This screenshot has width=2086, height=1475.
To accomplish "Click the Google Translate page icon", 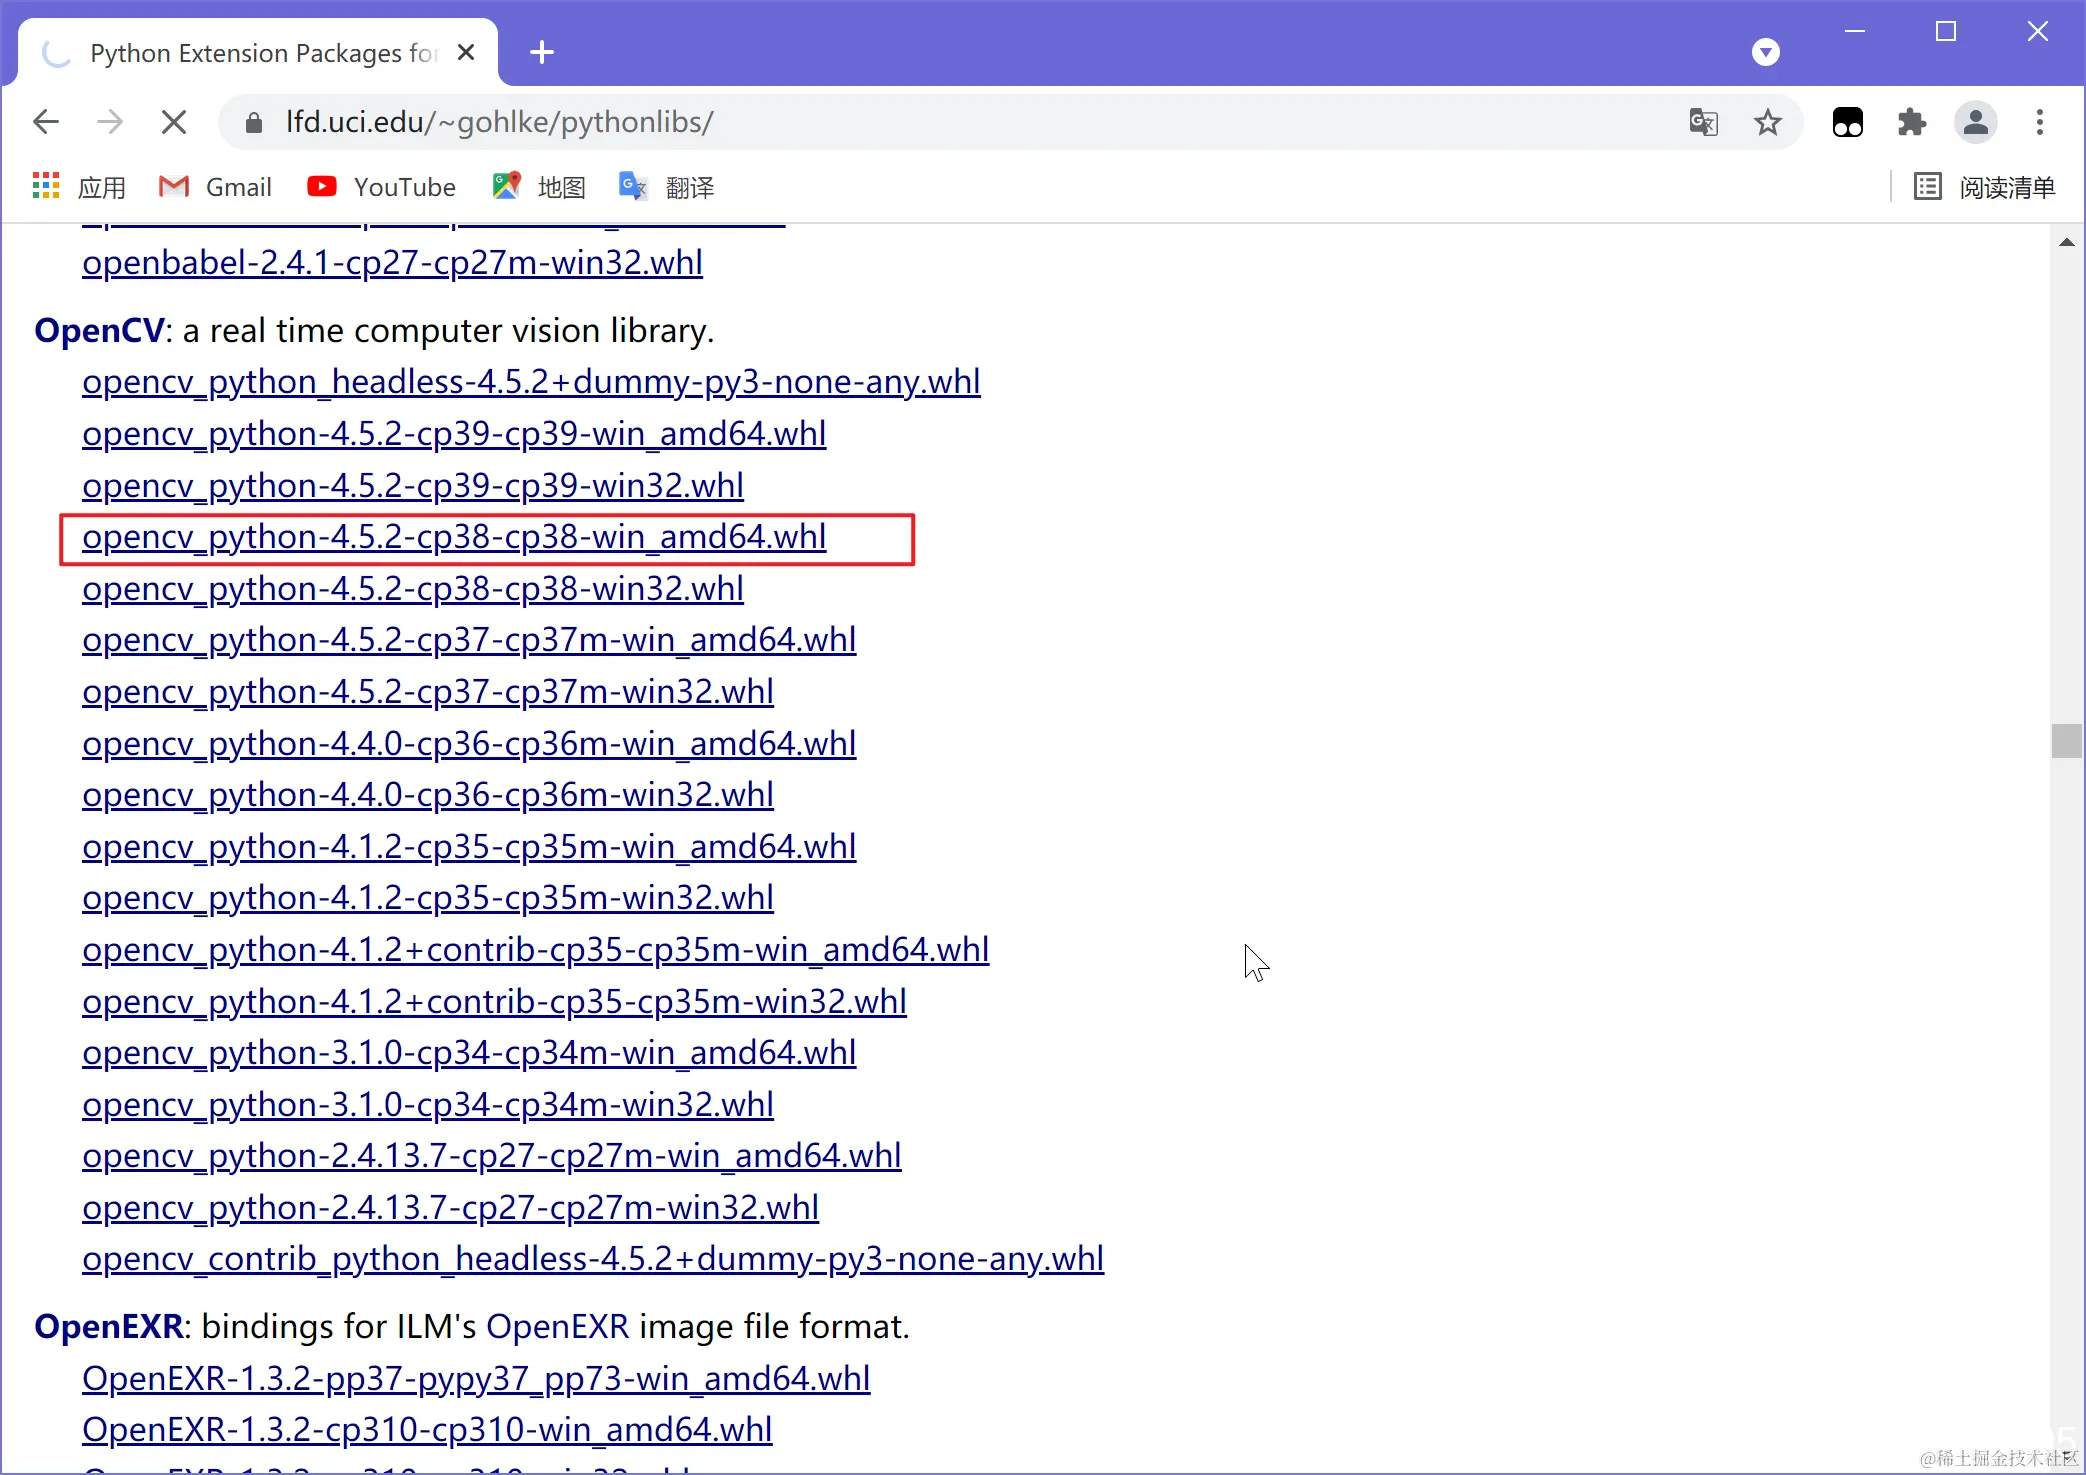I will pos(1703,122).
